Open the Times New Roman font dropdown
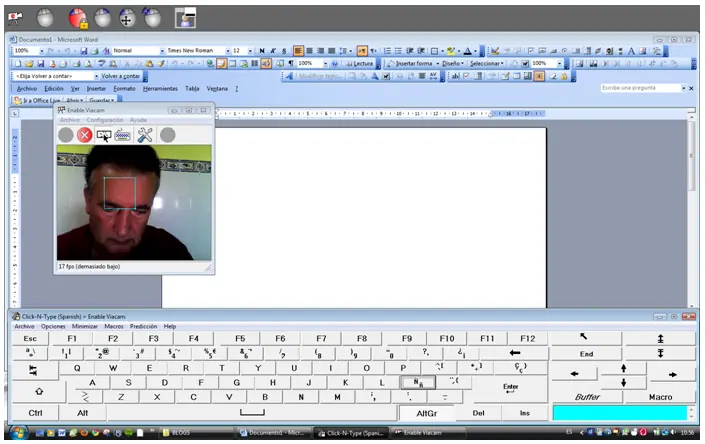The width and height of the screenshot is (705, 444). click(x=228, y=51)
